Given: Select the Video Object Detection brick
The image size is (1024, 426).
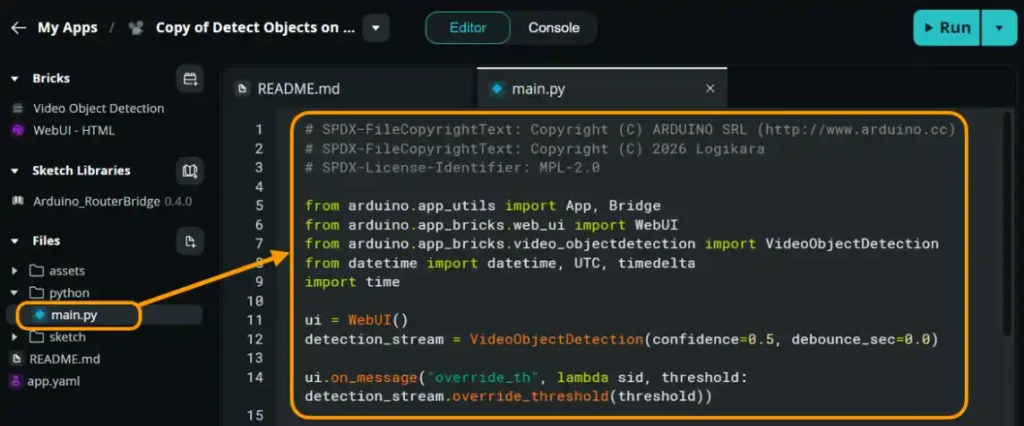Looking at the screenshot, I should click(99, 108).
